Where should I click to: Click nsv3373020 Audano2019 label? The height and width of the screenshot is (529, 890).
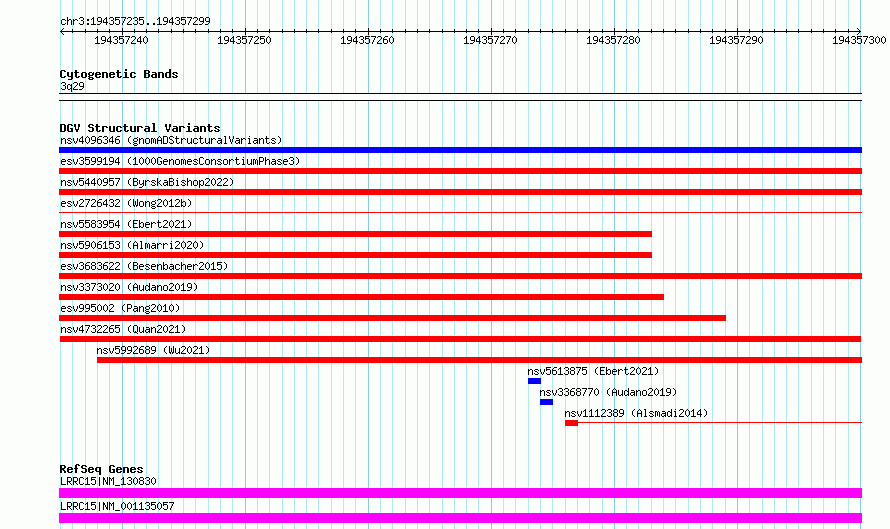click(x=129, y=287)
